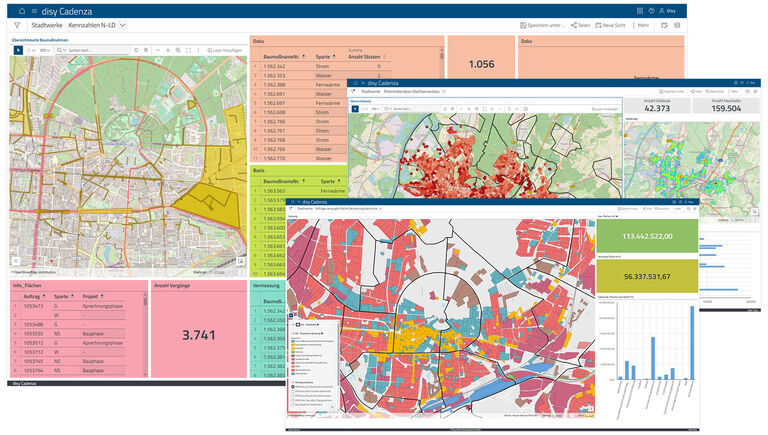768x435 pixels.
Task: Open the home icon in main Cadenza header
Action: [22, 11]
